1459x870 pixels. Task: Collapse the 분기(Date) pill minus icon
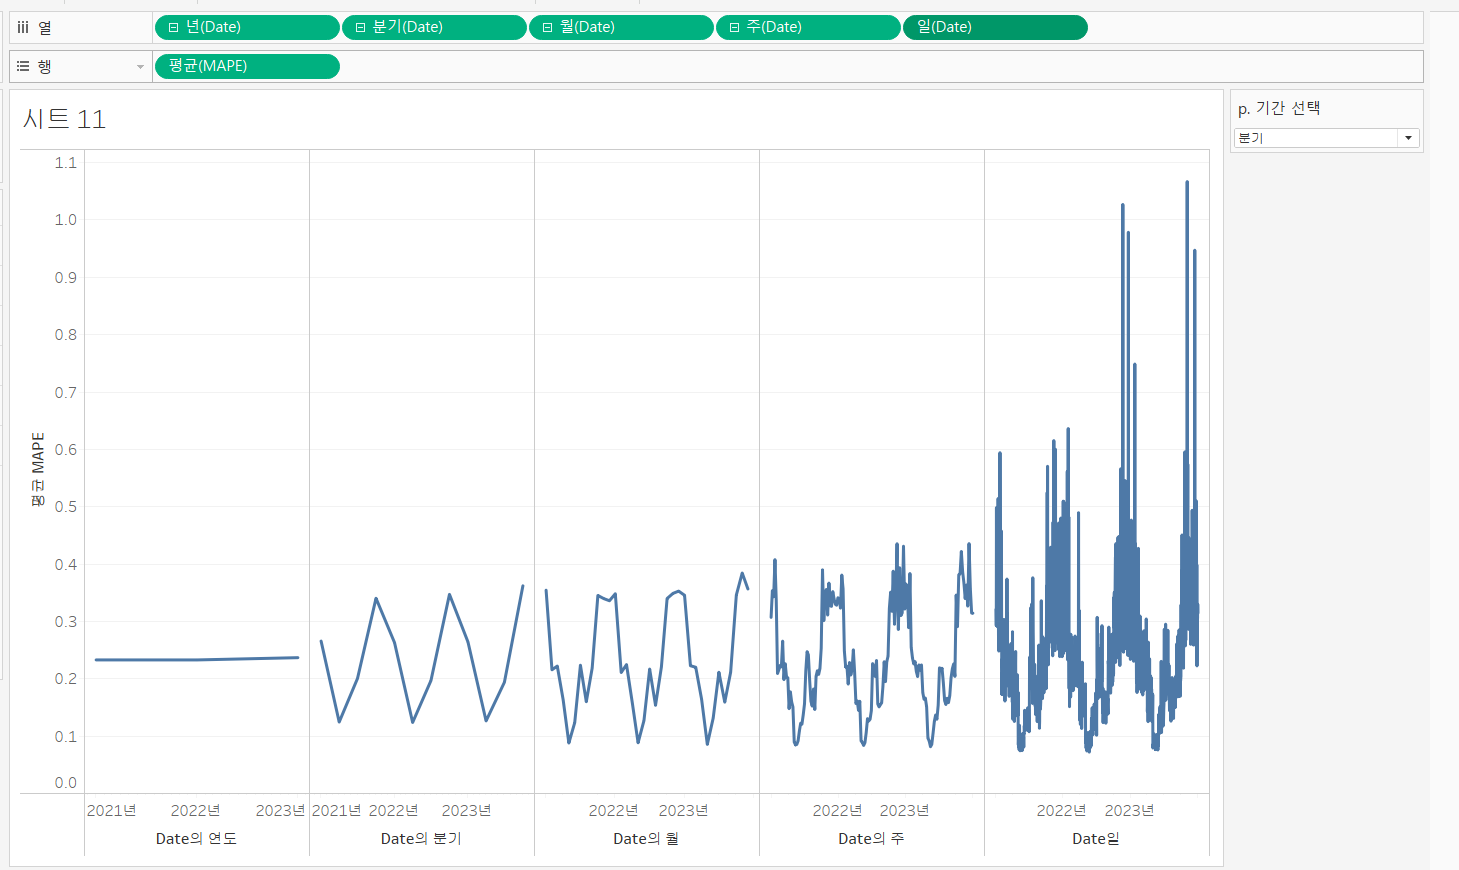tap(361, 28)
